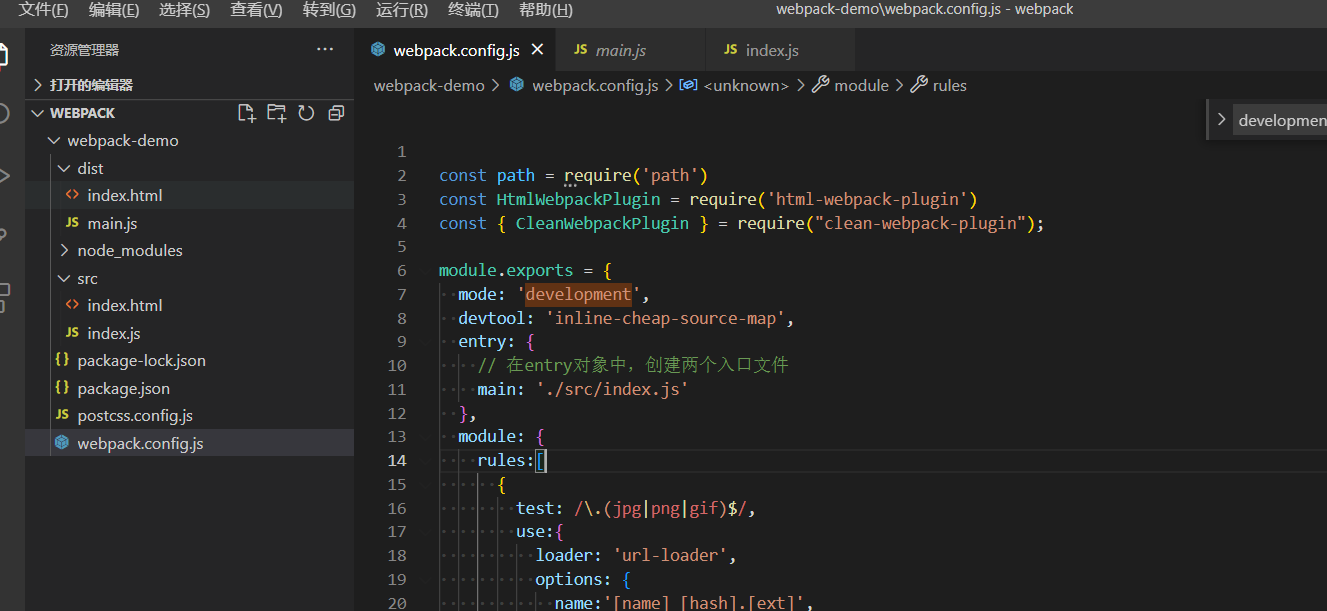Click the webpack.config.js breadcrumb
Viewport: 1327px width, 611px height.
click(x=584, y=86)
